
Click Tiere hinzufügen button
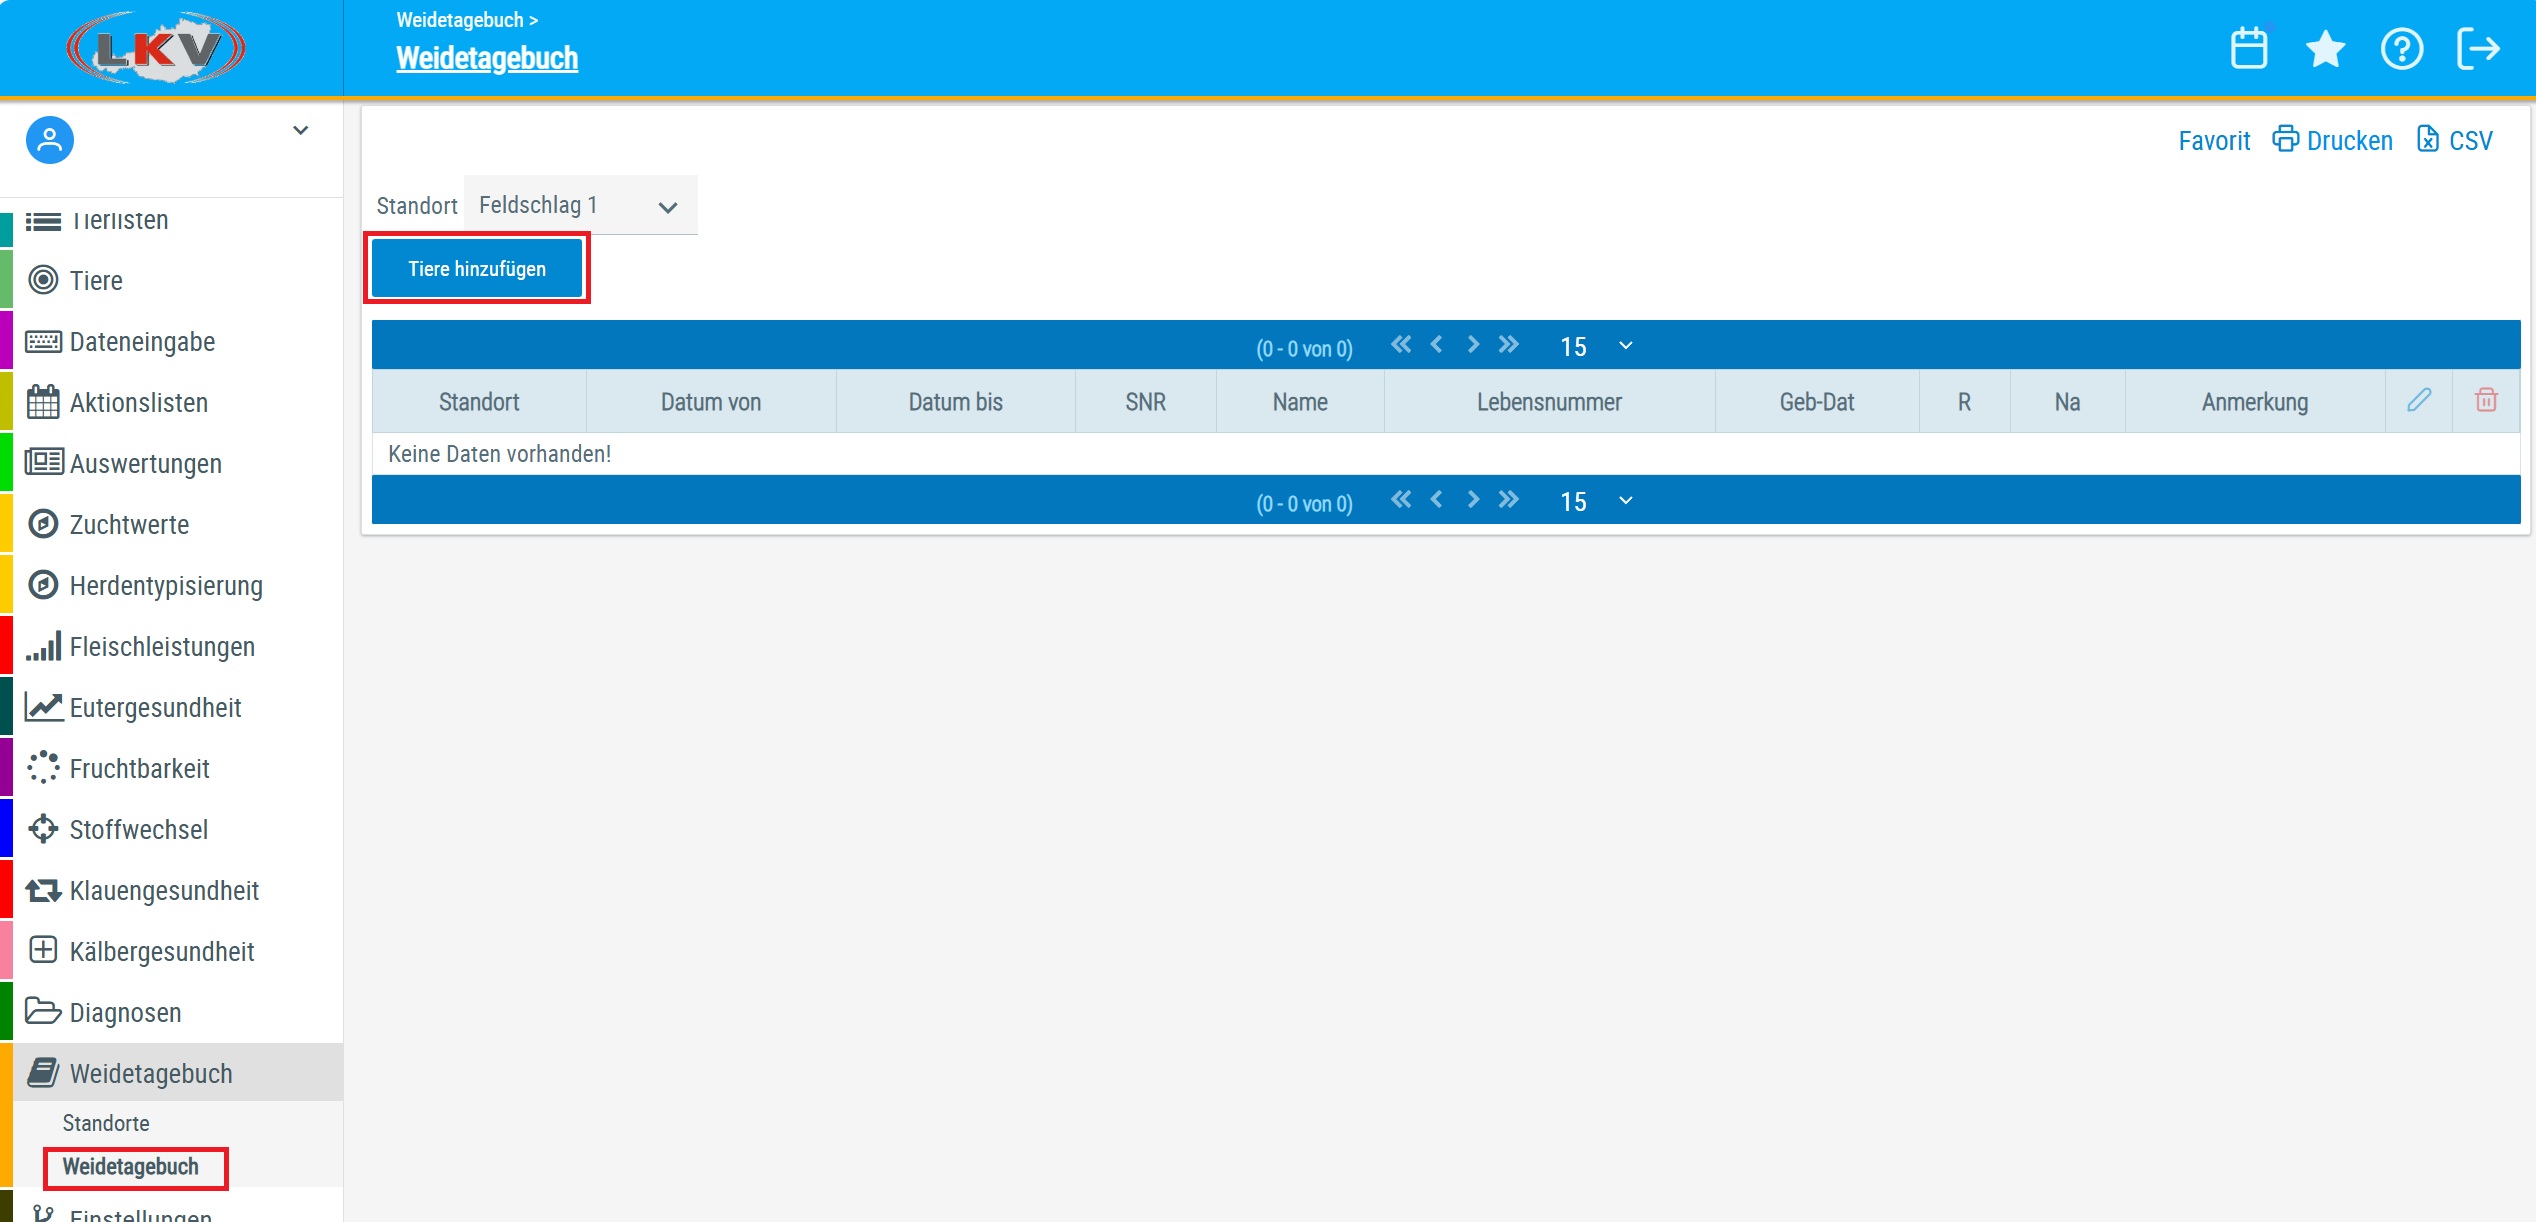coord(477,268)
